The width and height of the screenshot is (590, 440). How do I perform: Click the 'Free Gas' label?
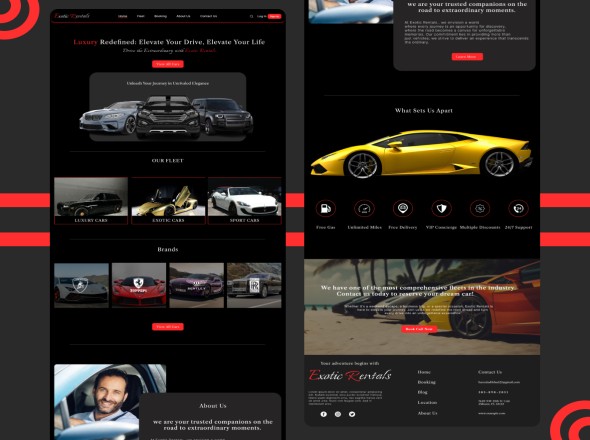(x=325, y=227)
